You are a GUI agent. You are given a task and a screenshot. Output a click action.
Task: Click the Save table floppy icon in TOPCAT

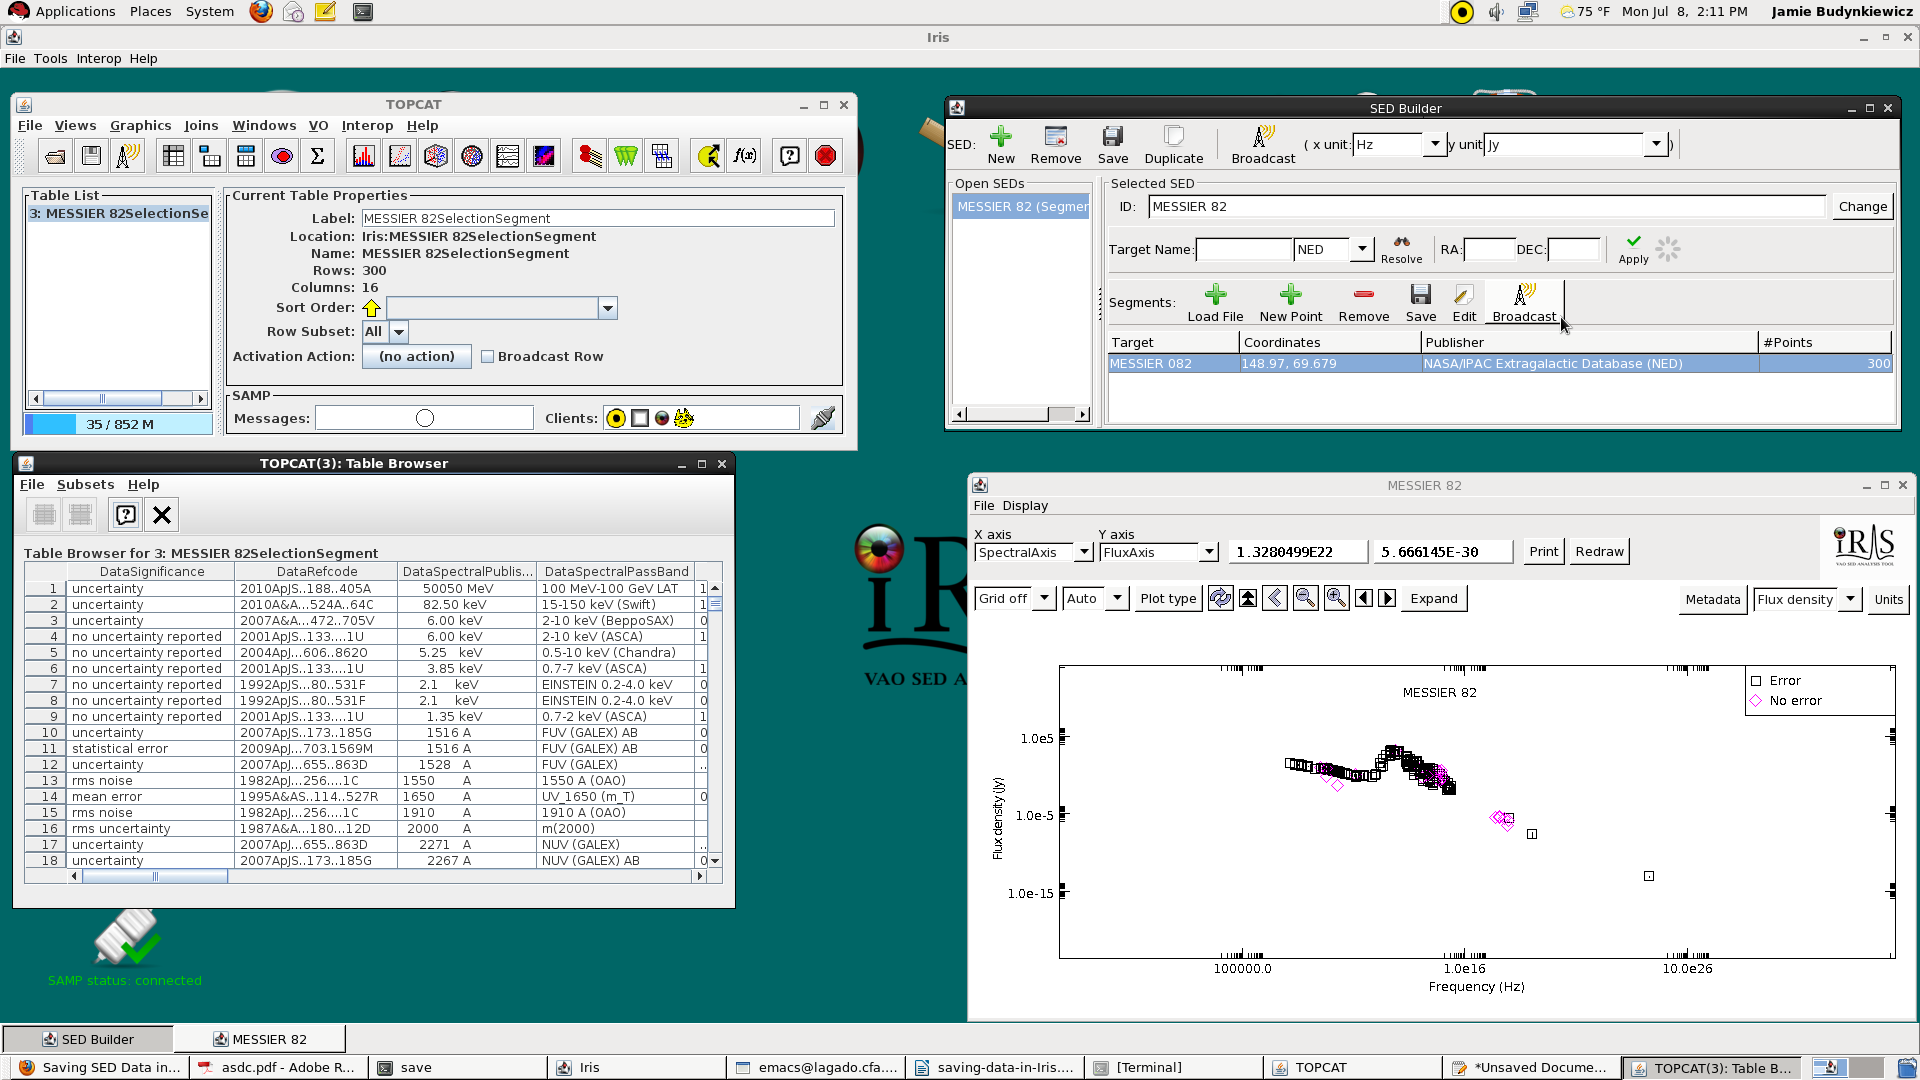tap(92, 156)
